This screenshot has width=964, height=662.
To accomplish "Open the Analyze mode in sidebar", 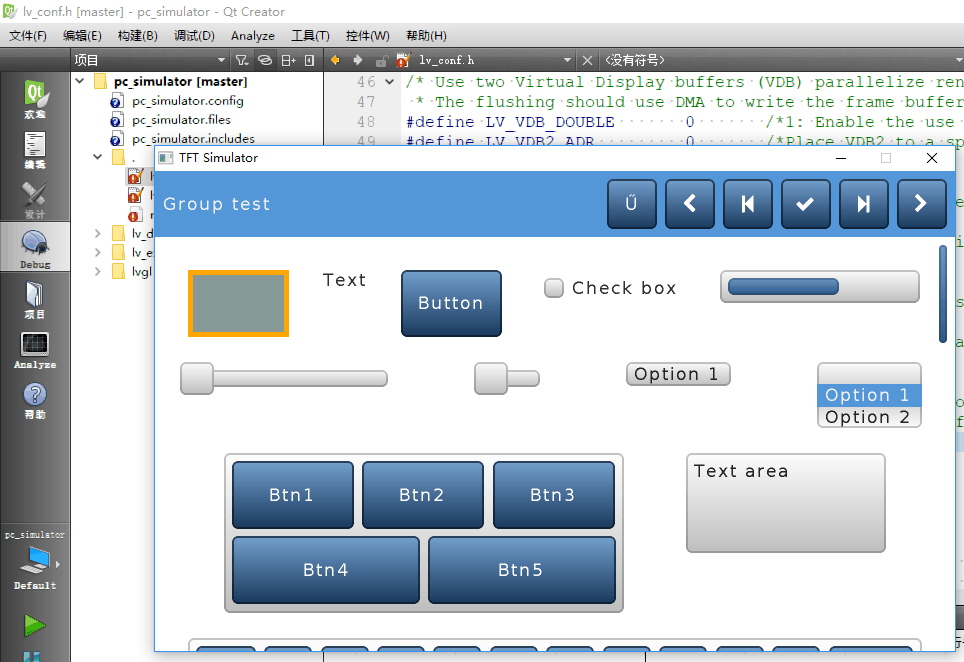I will 35,350.
